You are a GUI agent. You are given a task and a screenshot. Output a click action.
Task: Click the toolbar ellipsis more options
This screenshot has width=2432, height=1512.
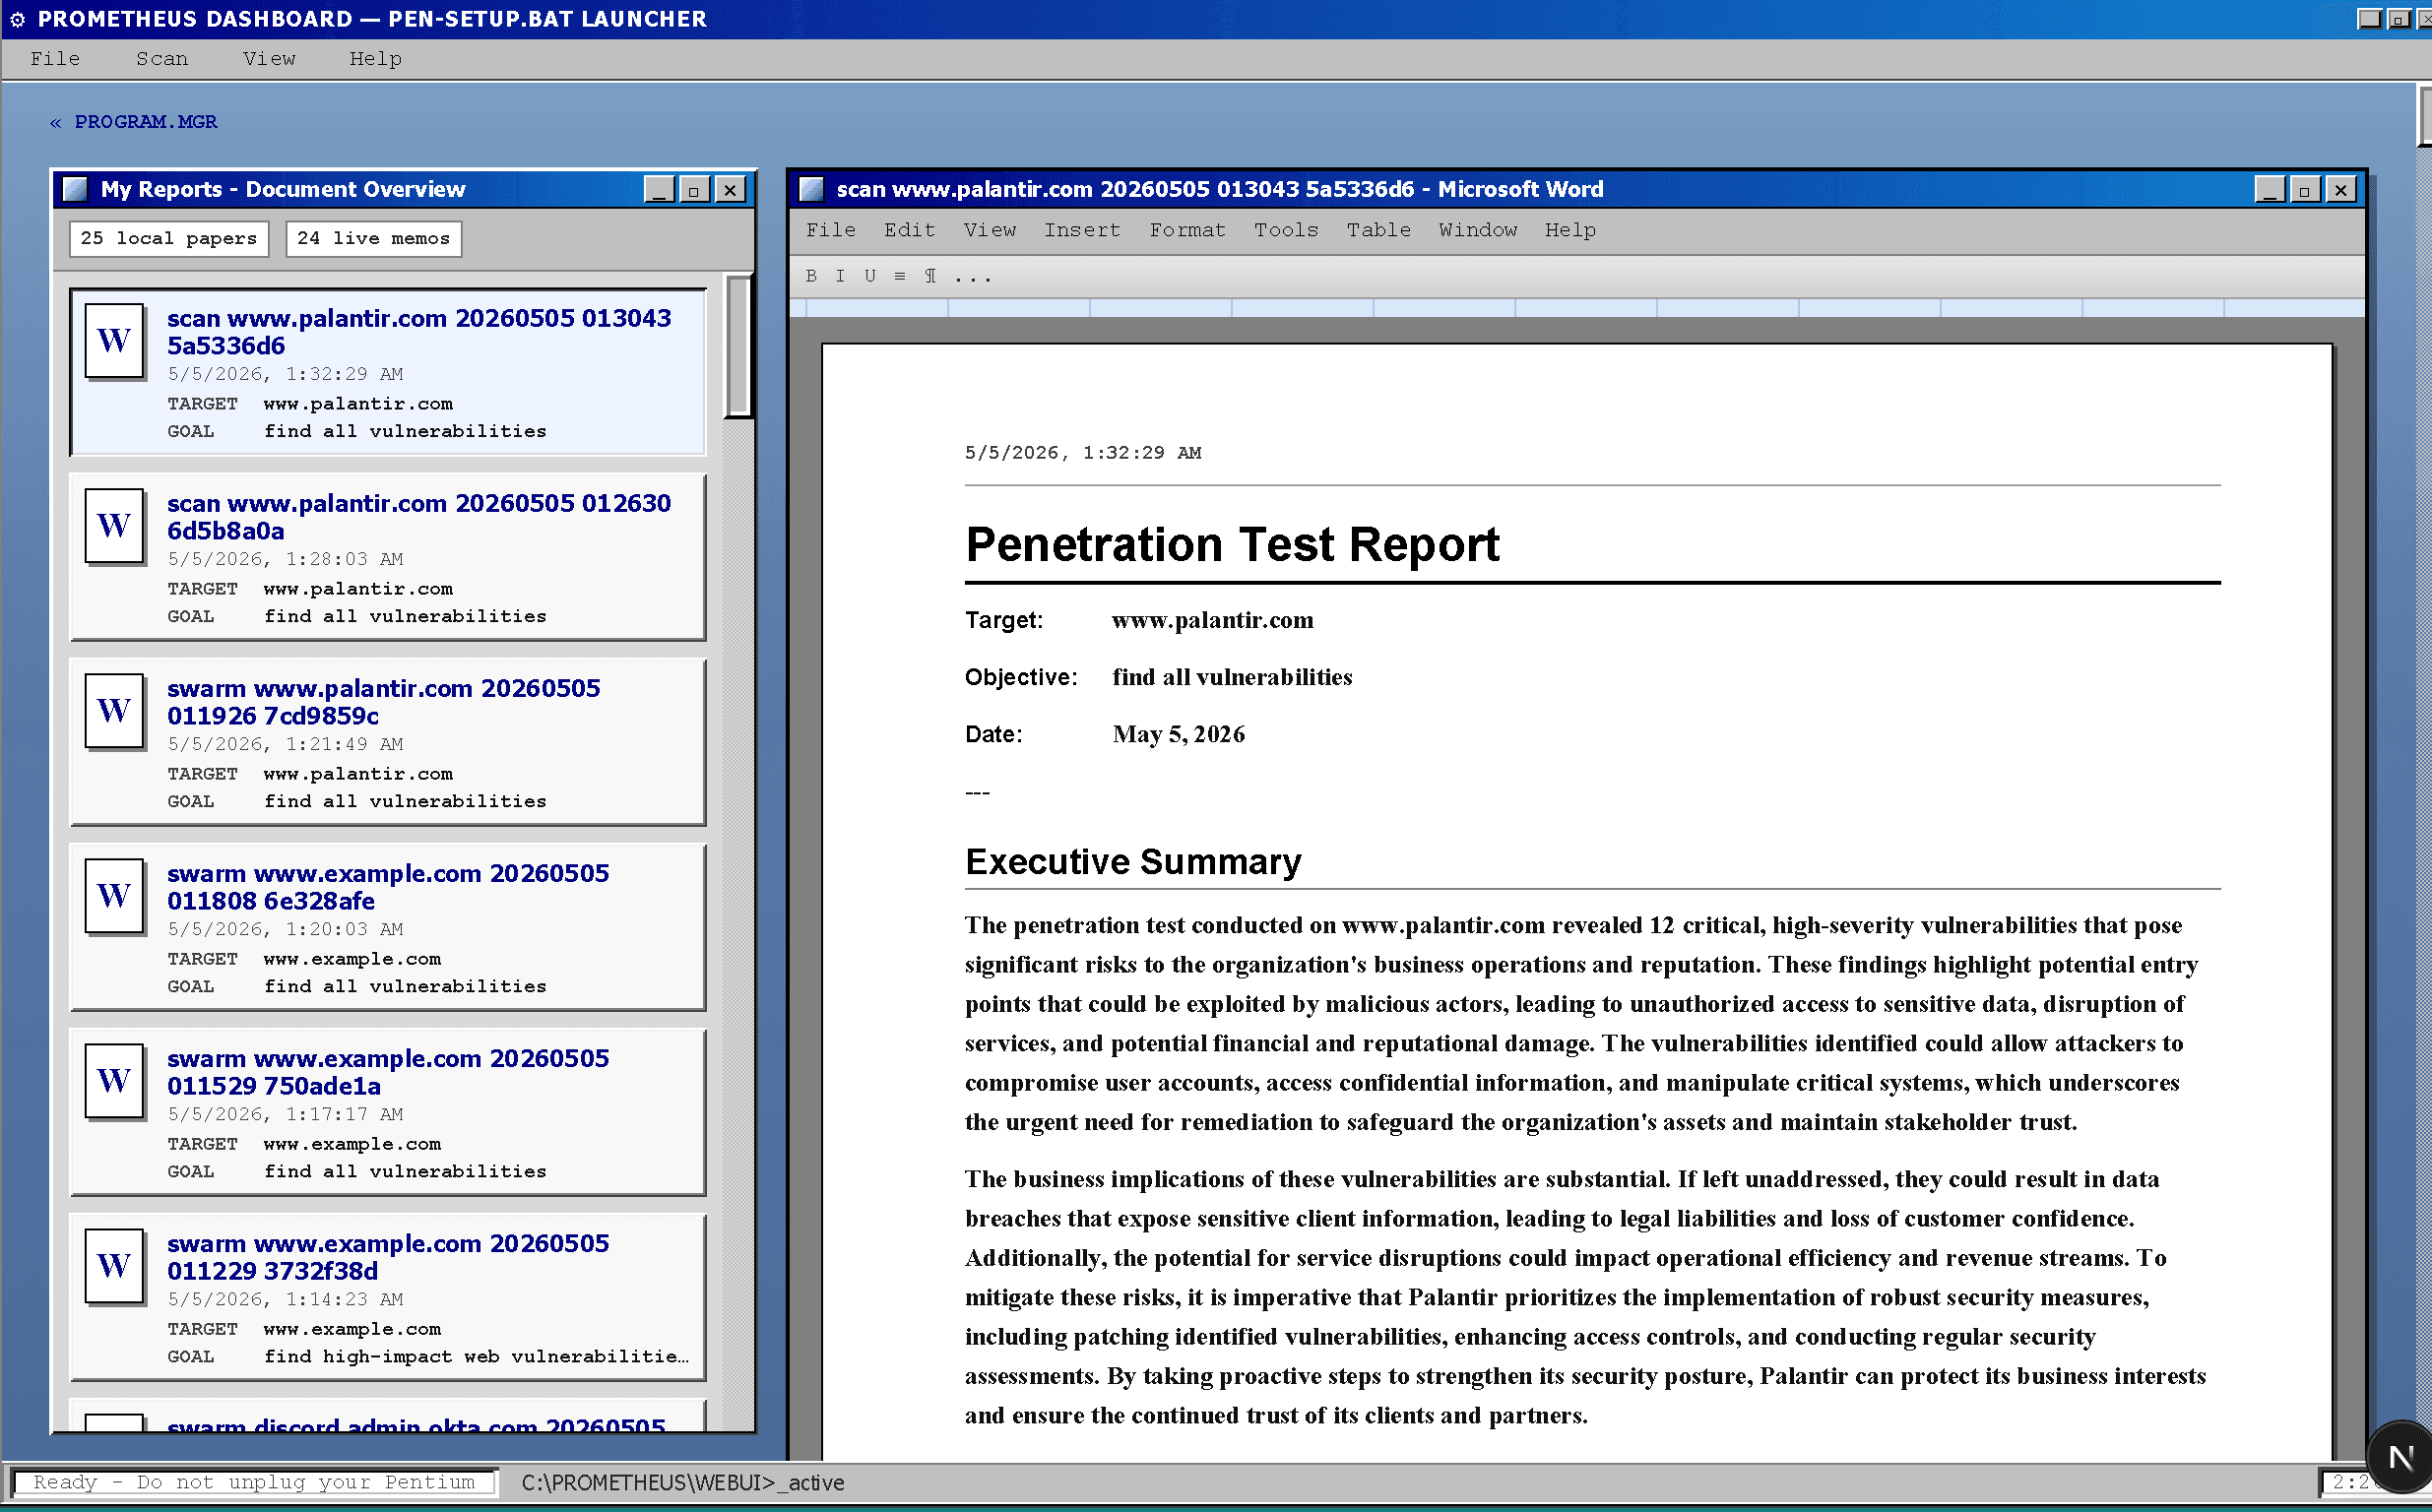point(973,276)
